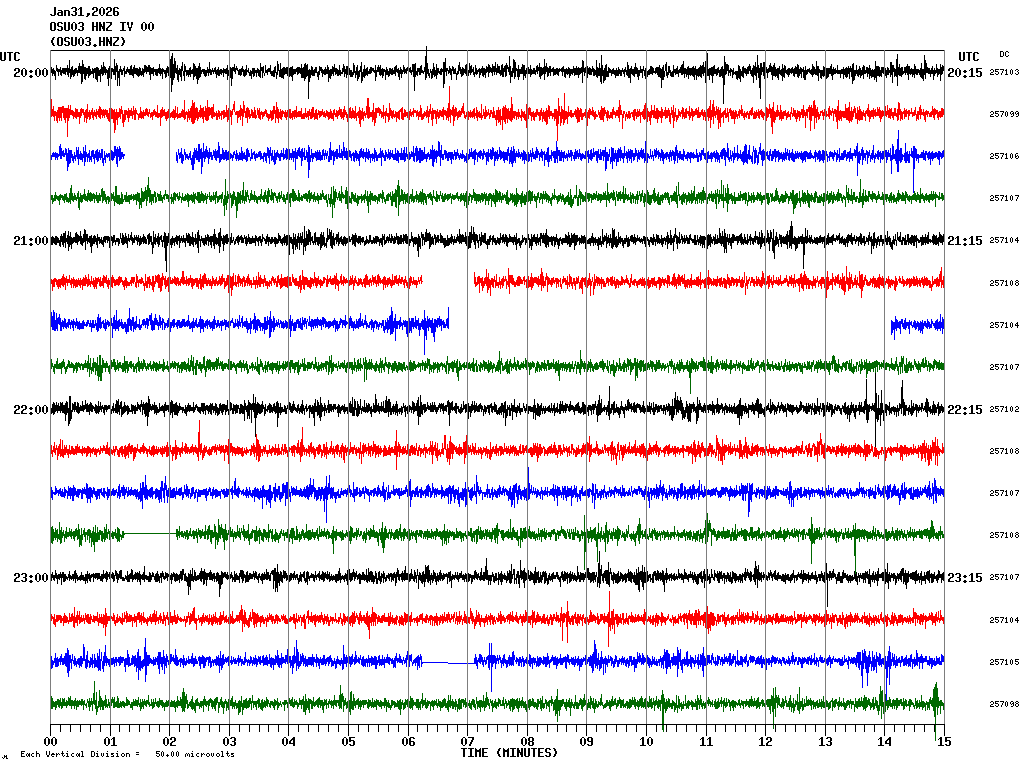Click the gap in the 21:15 red trace

coord(447,282)
